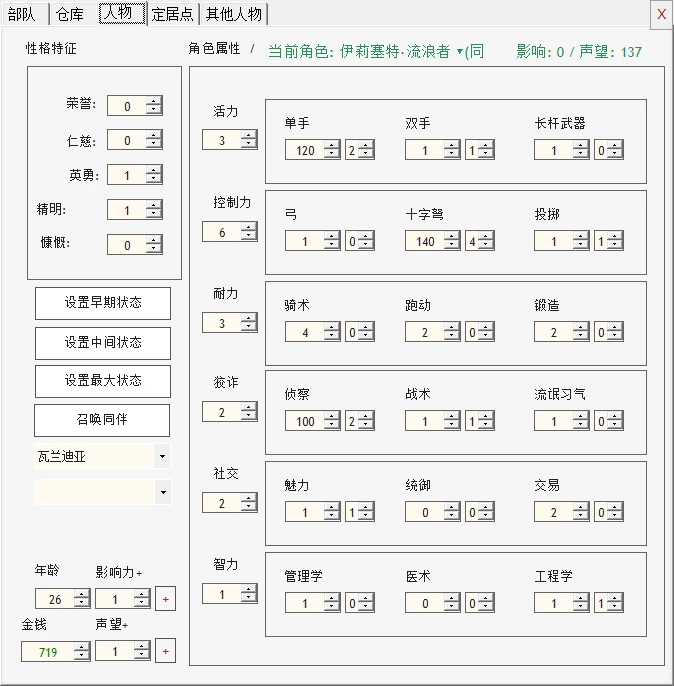Lower the 金钱 amount with the down arrow

click(82, 656)
